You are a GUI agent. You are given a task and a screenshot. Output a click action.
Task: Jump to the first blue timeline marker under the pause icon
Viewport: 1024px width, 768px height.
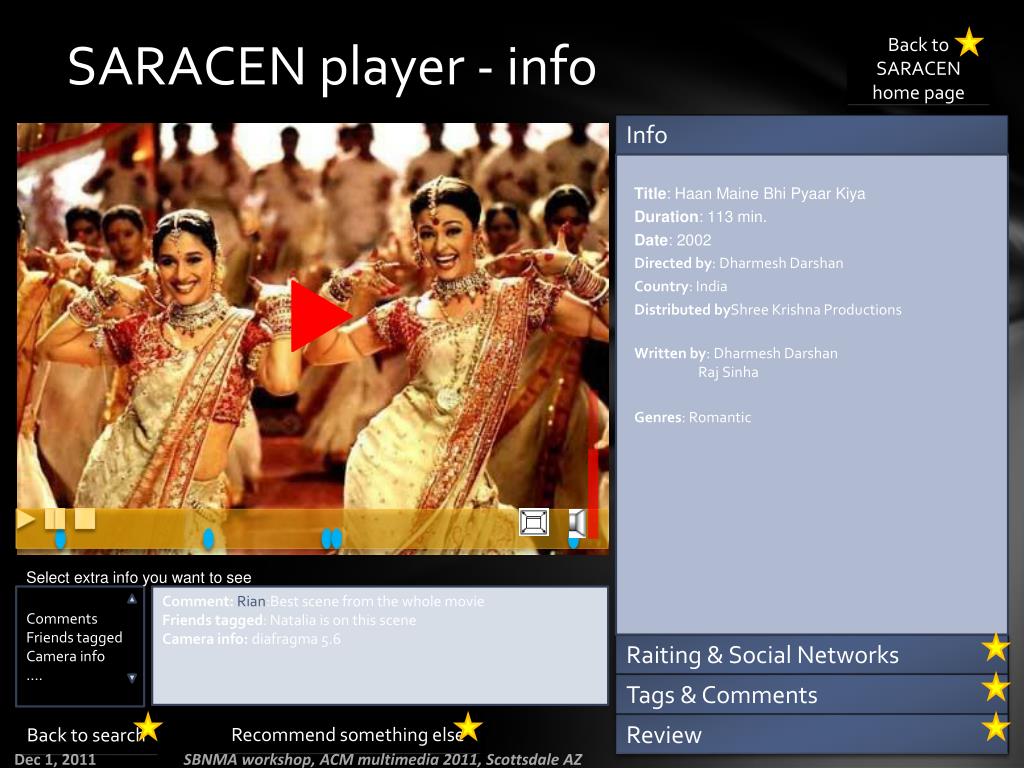[x=60, y=539]
